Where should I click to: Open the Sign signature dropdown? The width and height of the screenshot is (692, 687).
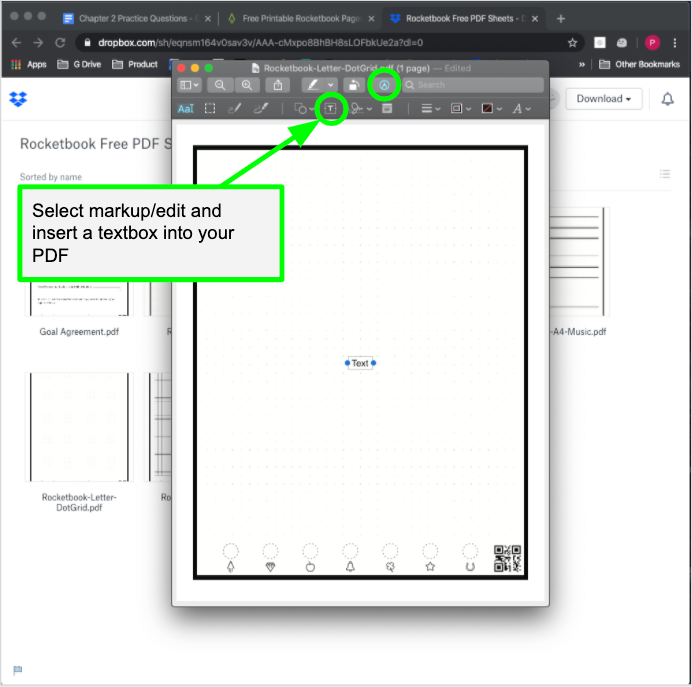point(361,109)
